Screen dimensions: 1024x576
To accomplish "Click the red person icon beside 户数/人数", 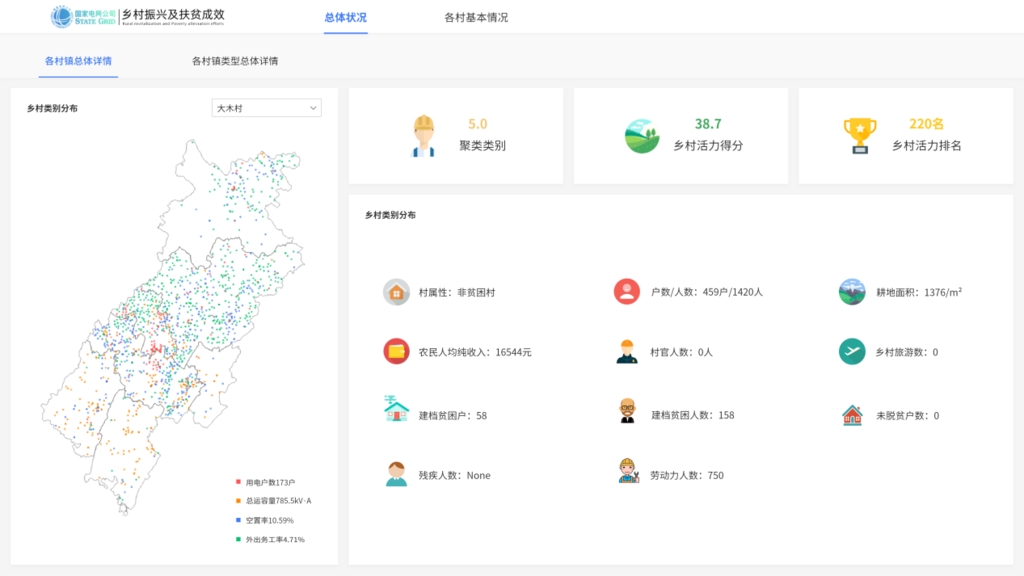I will [x=627, y=292].
